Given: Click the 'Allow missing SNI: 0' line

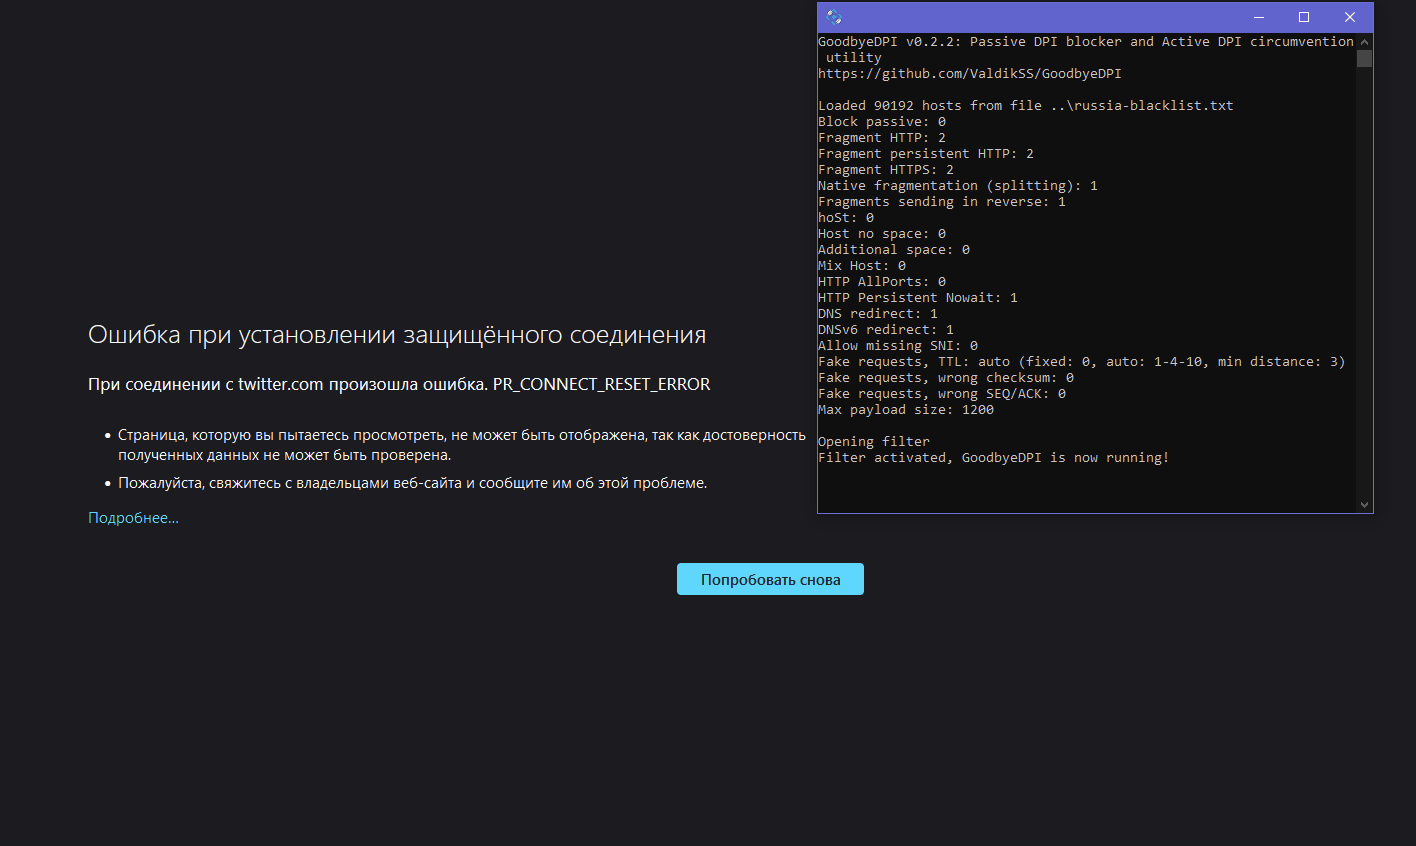Looking at the screenshot, I should pyautogui.click(x=898, y=346).
